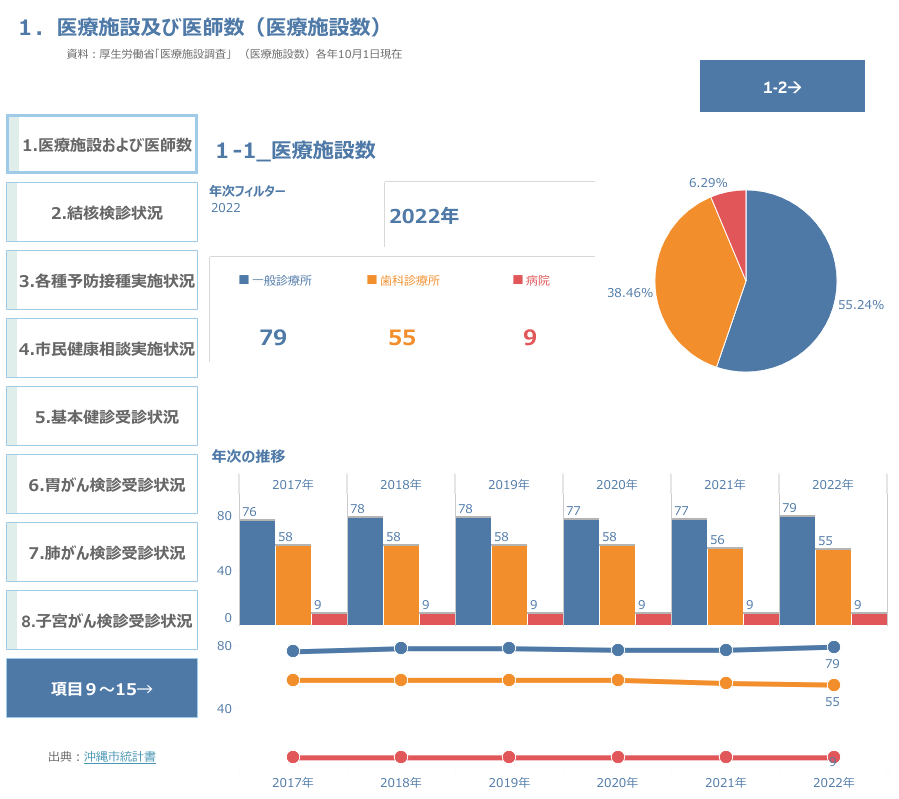The image size is (899, 799).
Task: Open 4.市民健康相談実施状況 page
Action: 102,349
